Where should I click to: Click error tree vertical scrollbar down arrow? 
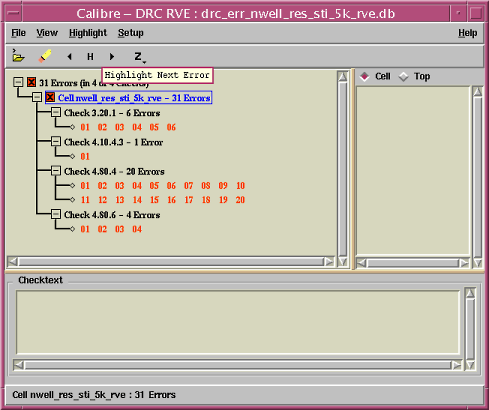(x=342, y=262)
